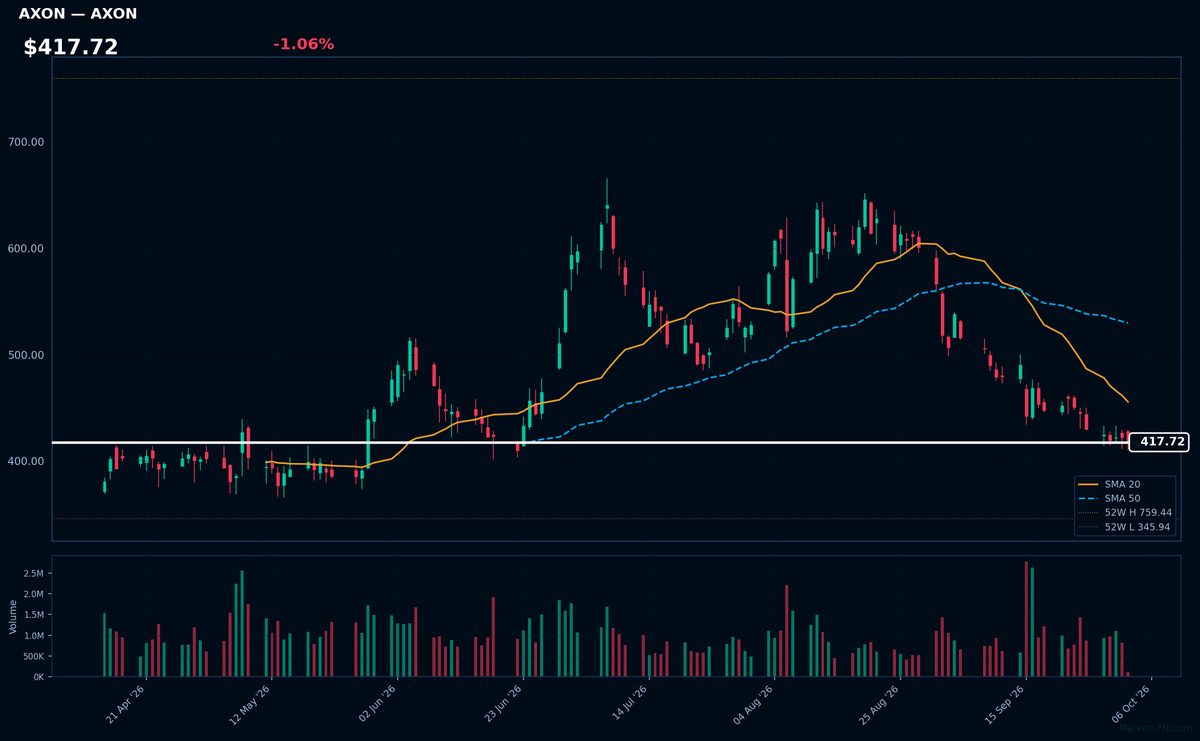The height and width of the screenshot is (741, 1200).
Task: Click the 23 Jun '26 date label
Action: pyautogui.click(x=502, y=704)
